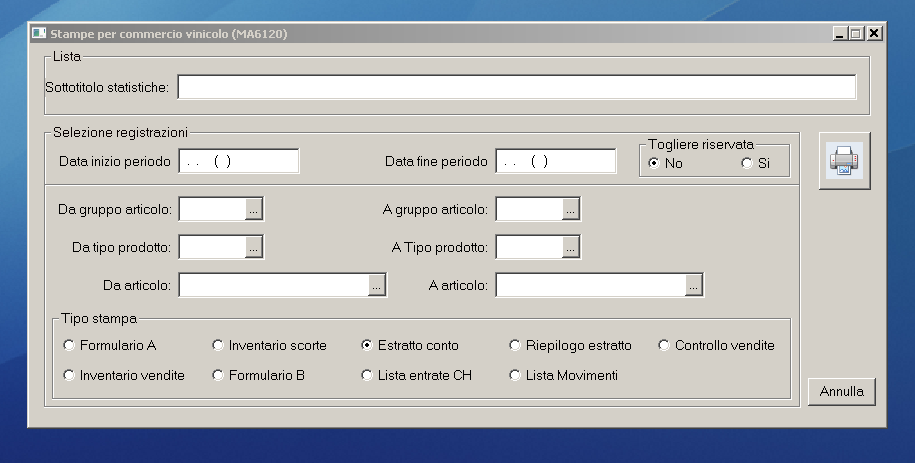Select Lista Movimenti radio button

coord(516,376)
